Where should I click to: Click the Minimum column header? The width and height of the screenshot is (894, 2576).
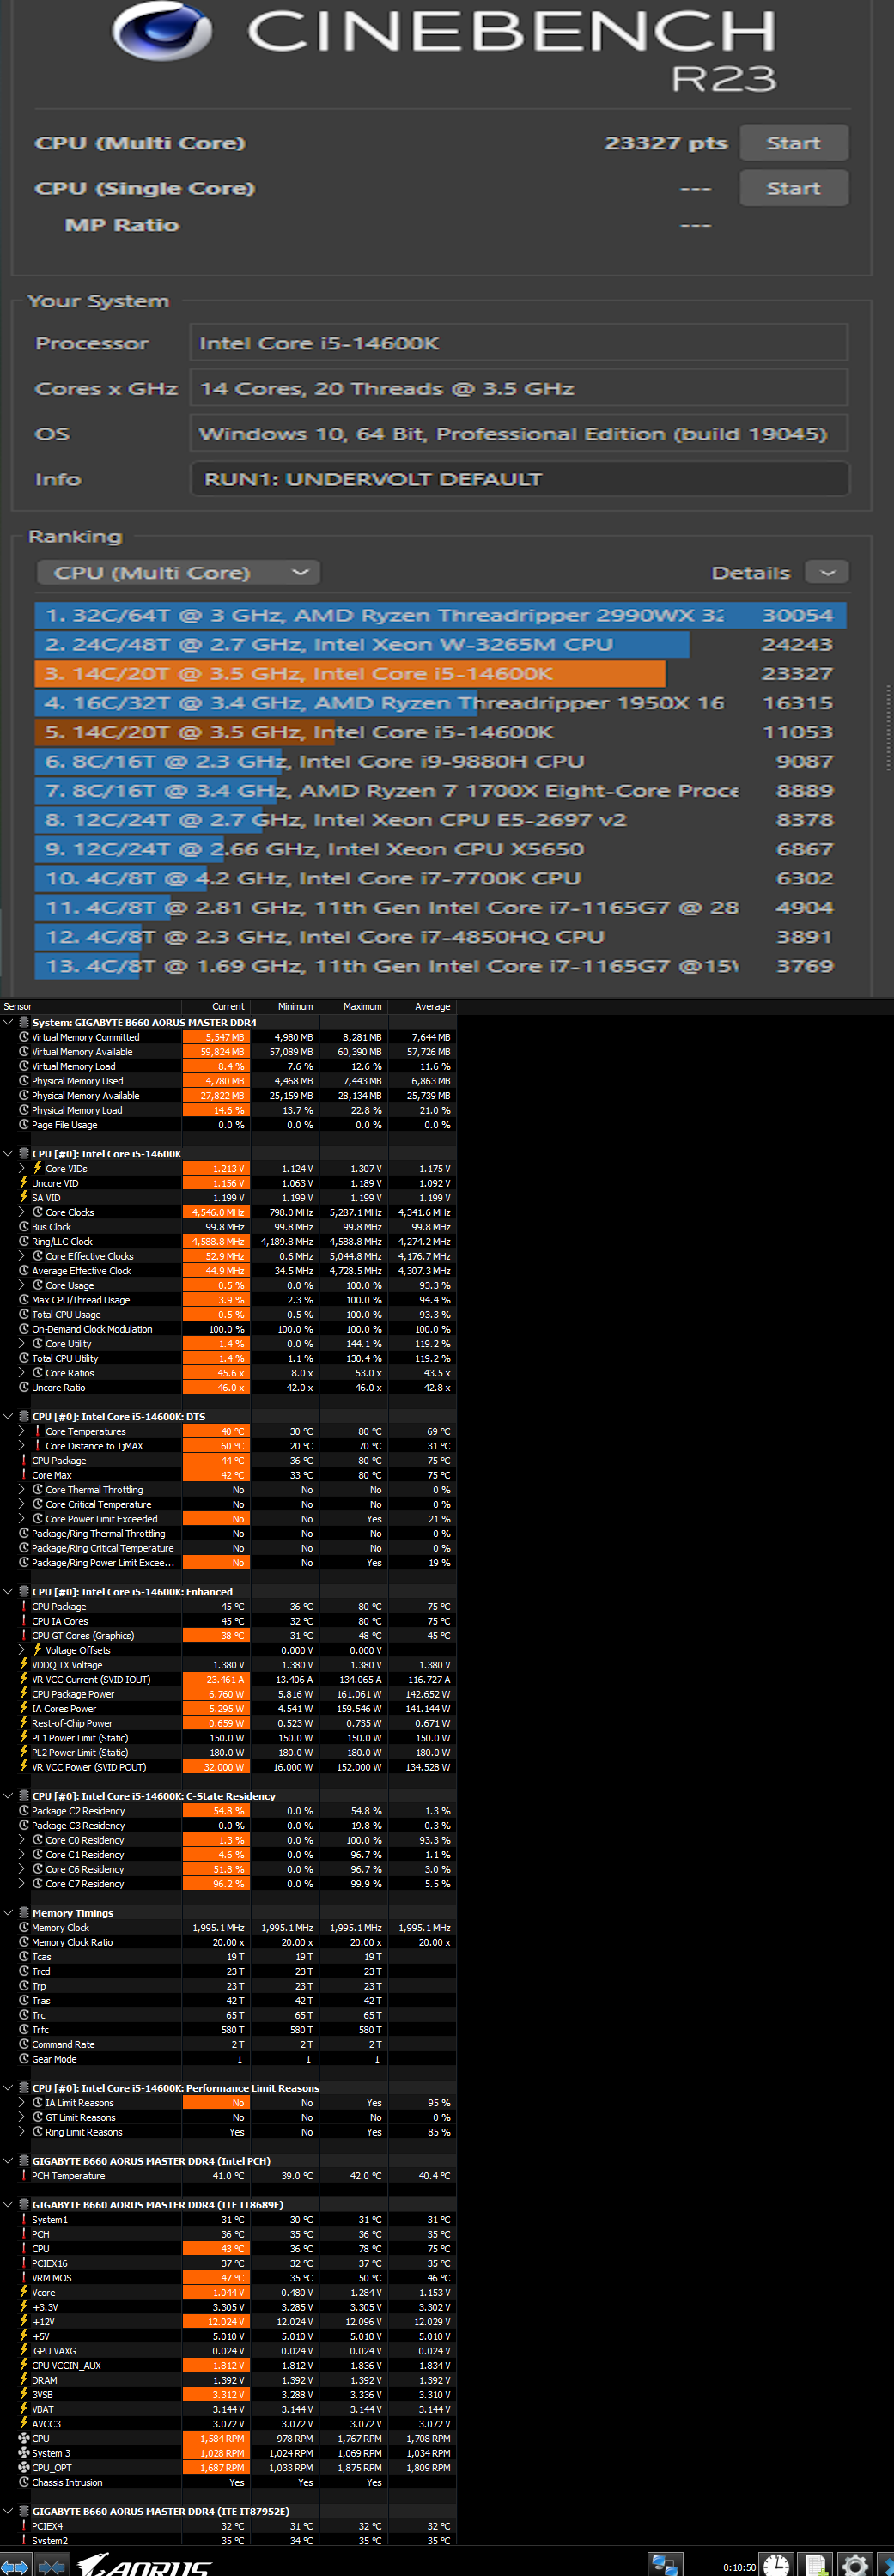[x=284, y=1007]
